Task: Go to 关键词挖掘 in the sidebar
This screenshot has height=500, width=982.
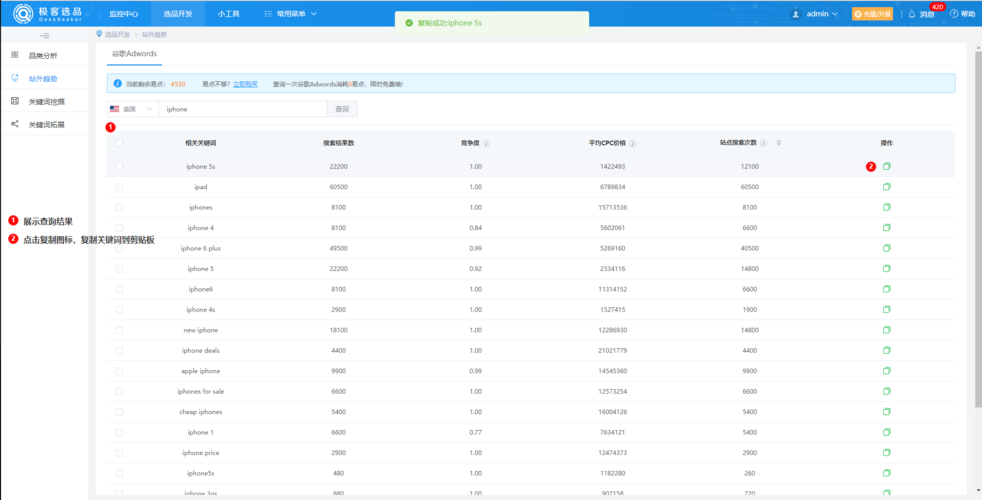Action: pos(47,102)
